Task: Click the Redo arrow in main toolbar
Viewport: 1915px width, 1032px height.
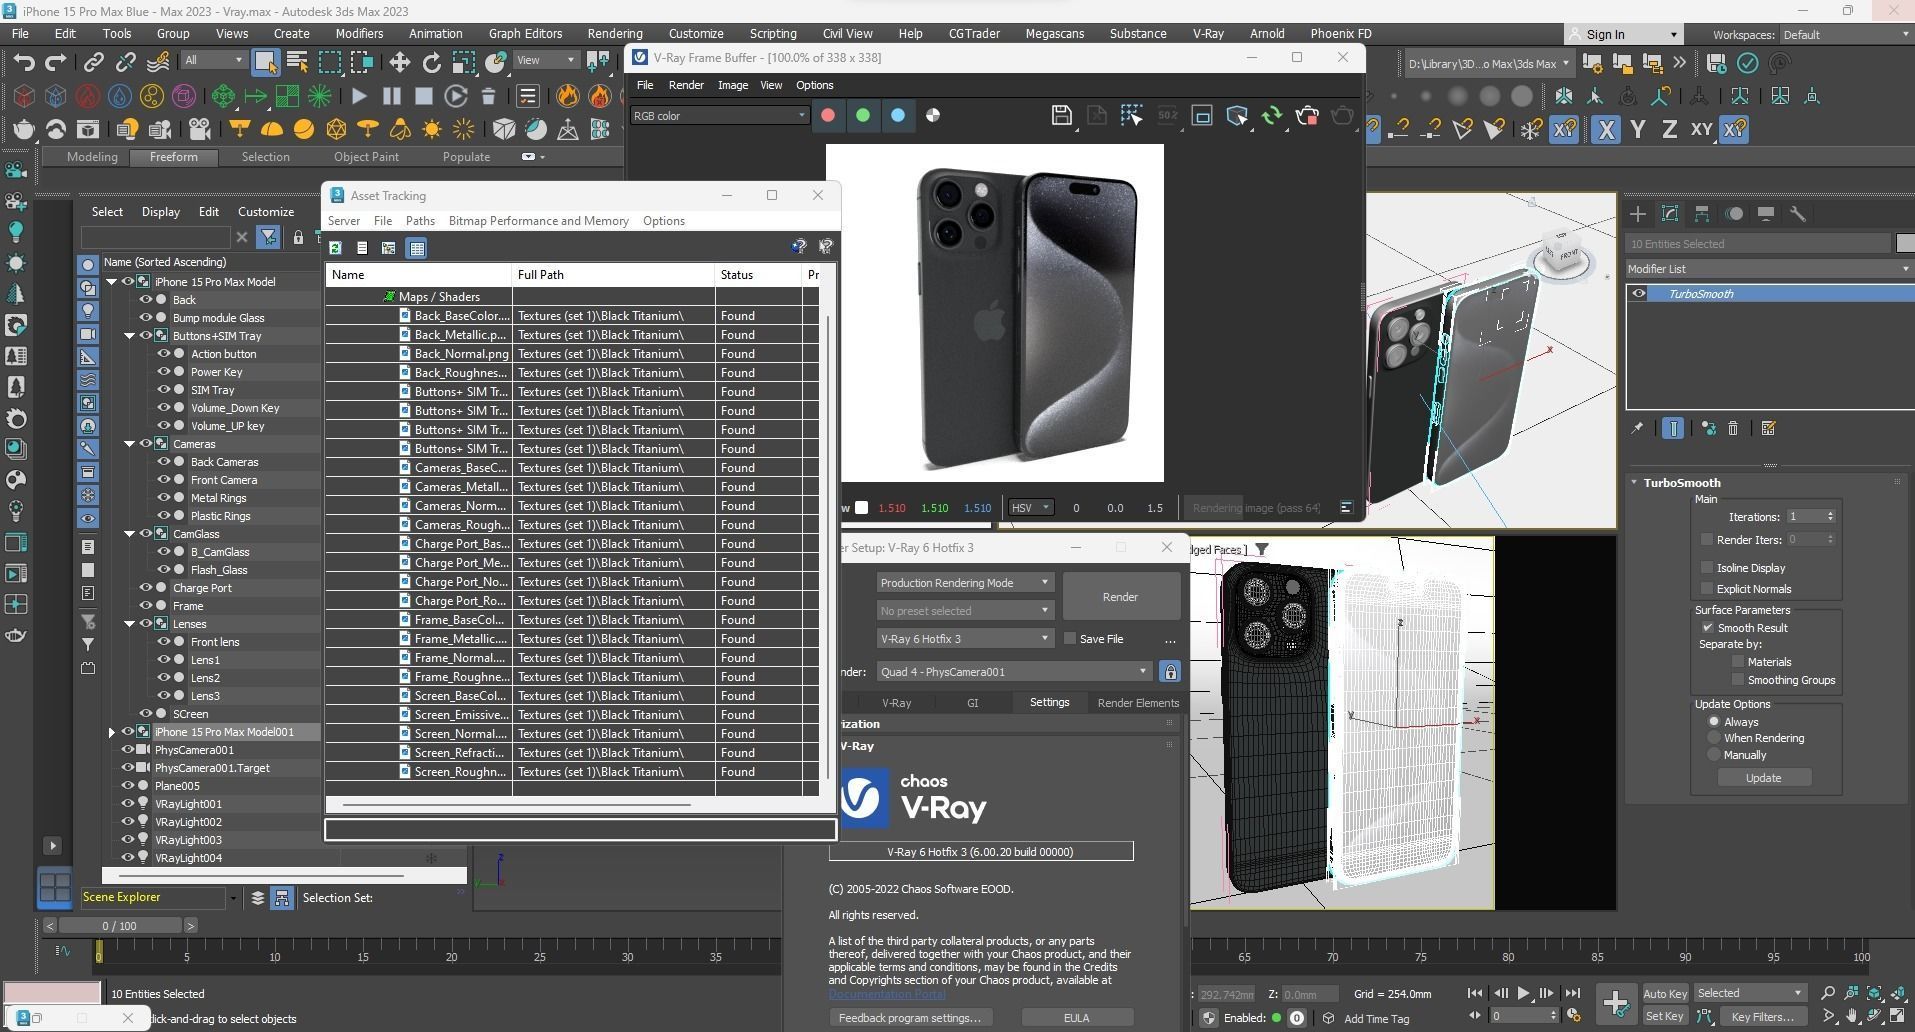Action: [55, 63]
